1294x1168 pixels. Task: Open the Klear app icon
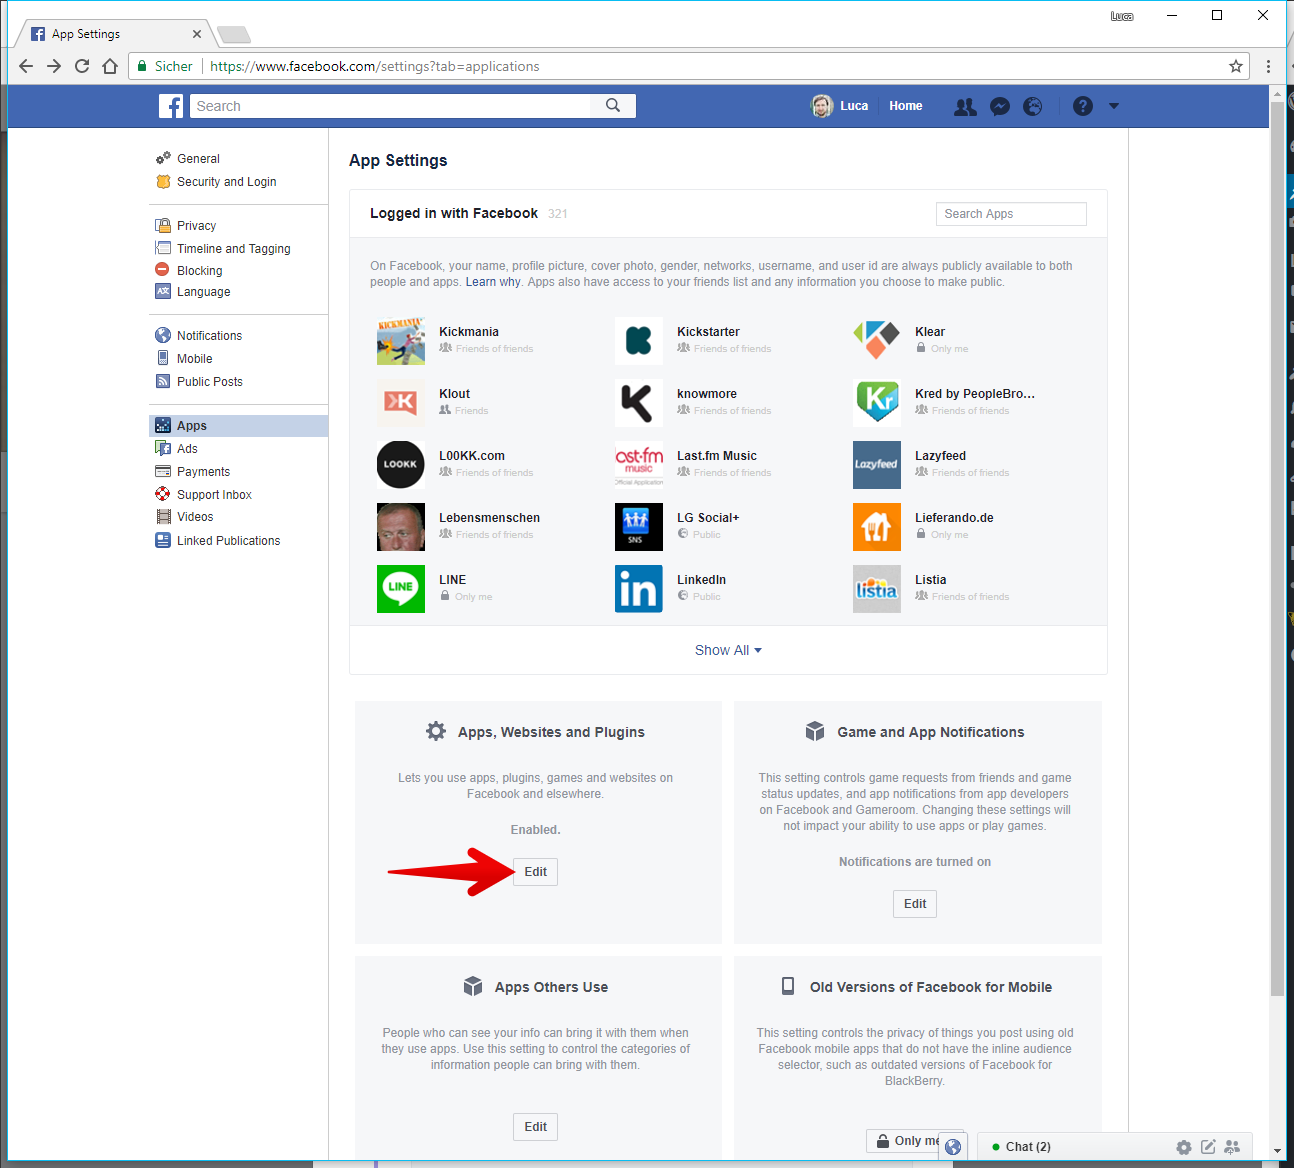877,341
